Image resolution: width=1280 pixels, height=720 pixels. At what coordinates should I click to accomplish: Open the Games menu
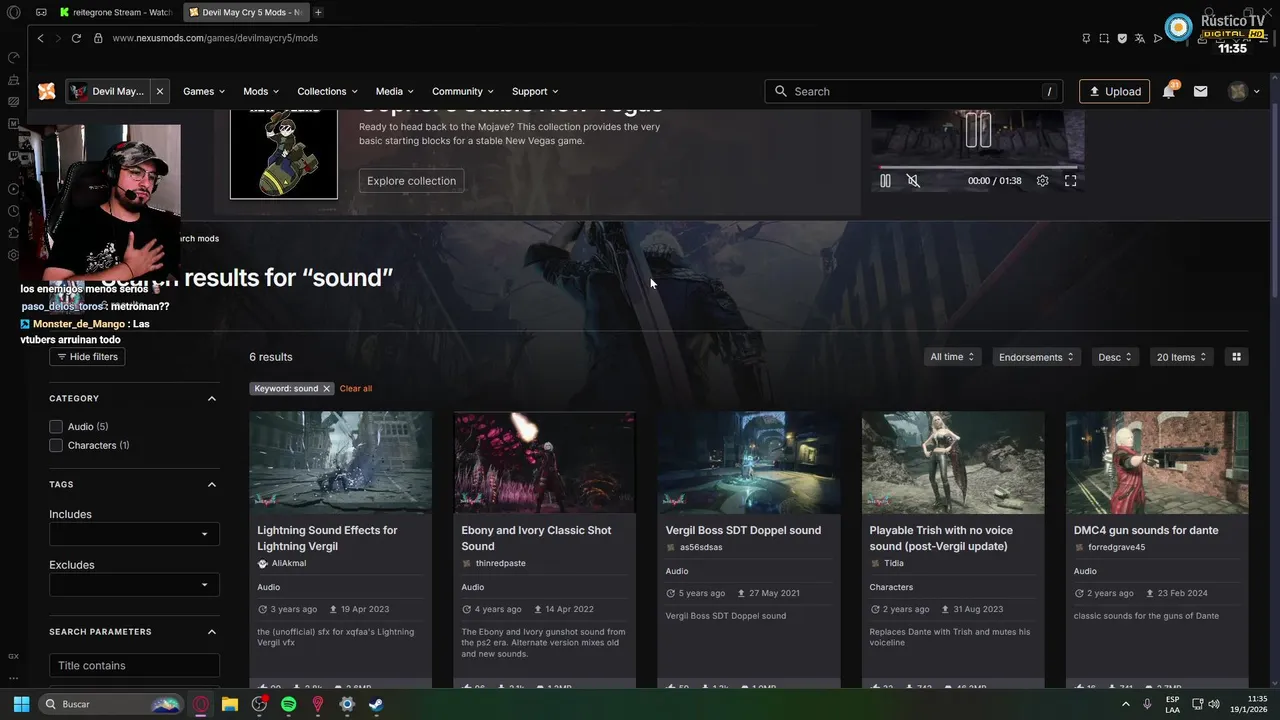[x=204, y=91]
